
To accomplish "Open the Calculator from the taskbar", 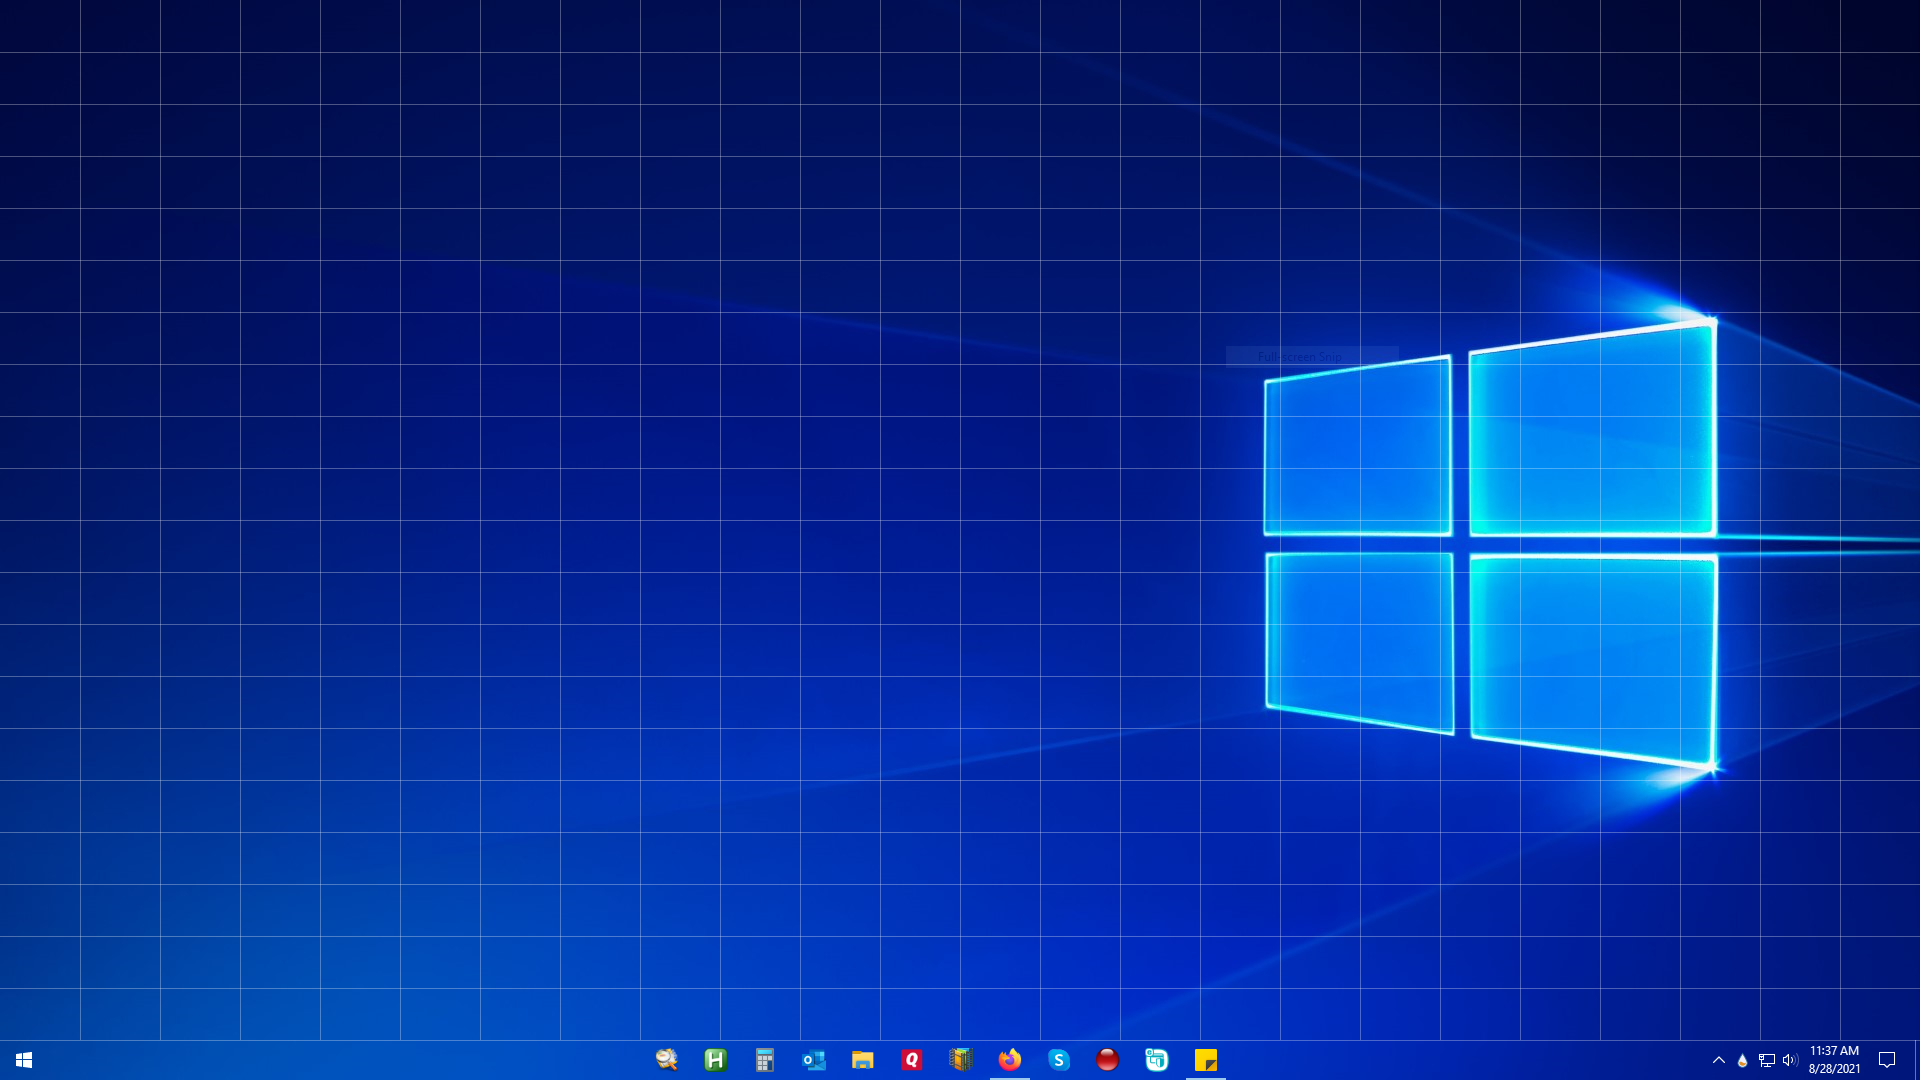I will [x=765, y=1060].
